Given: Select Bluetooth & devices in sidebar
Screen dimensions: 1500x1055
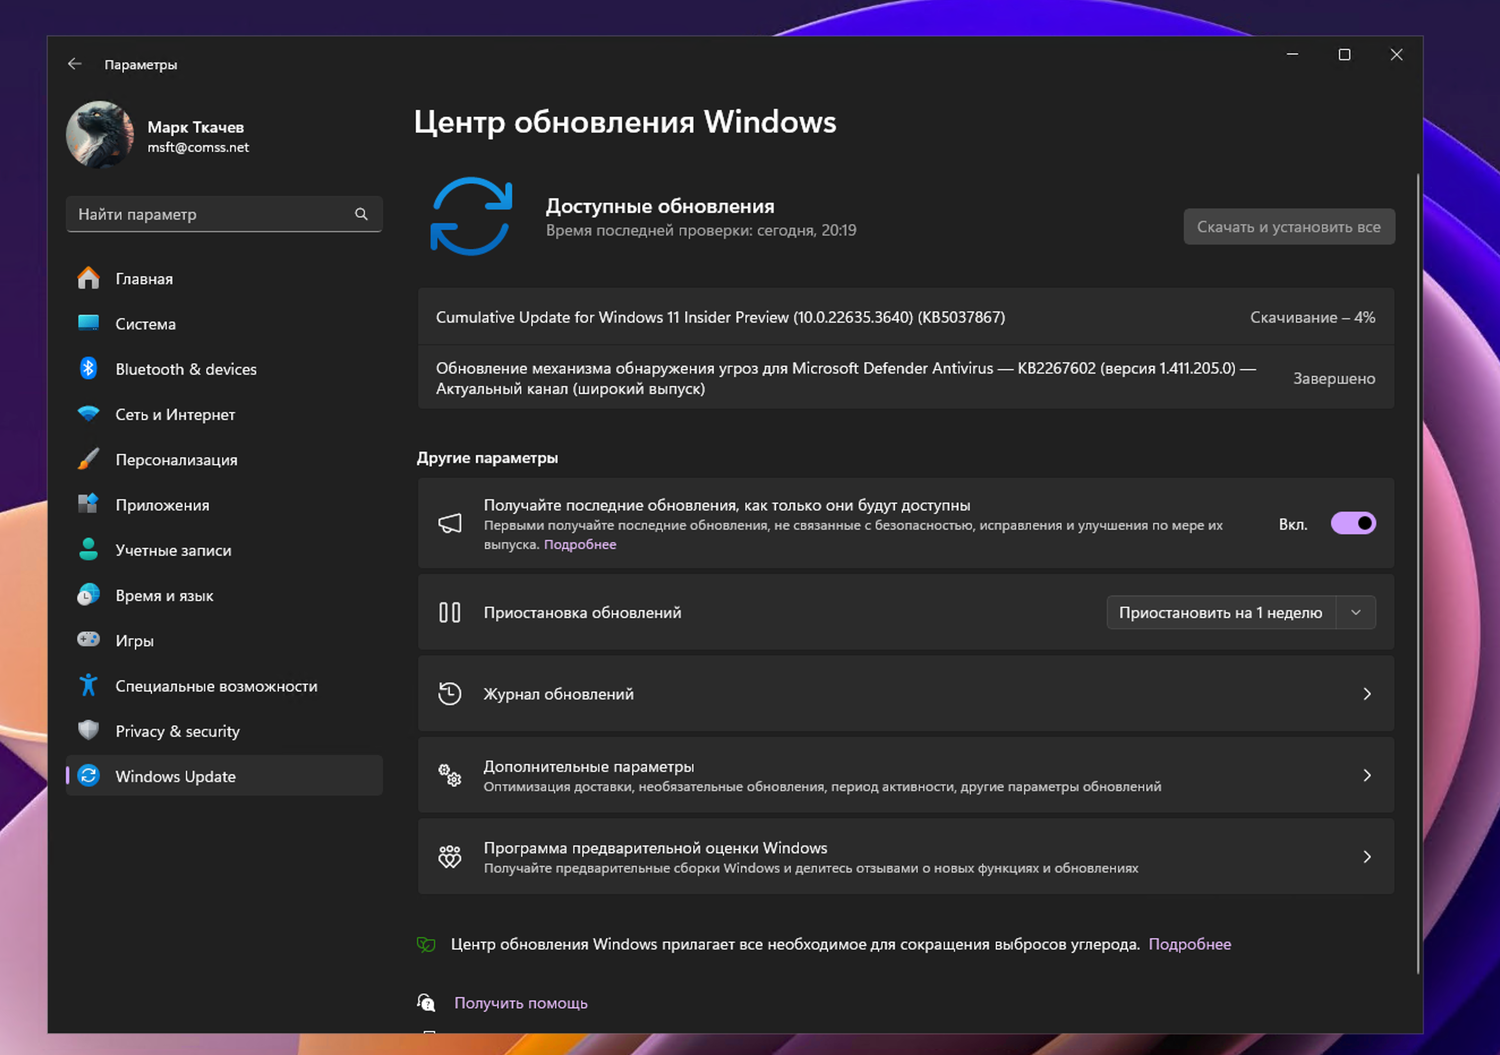Looking at the screenshot, I should pos(224,368).
